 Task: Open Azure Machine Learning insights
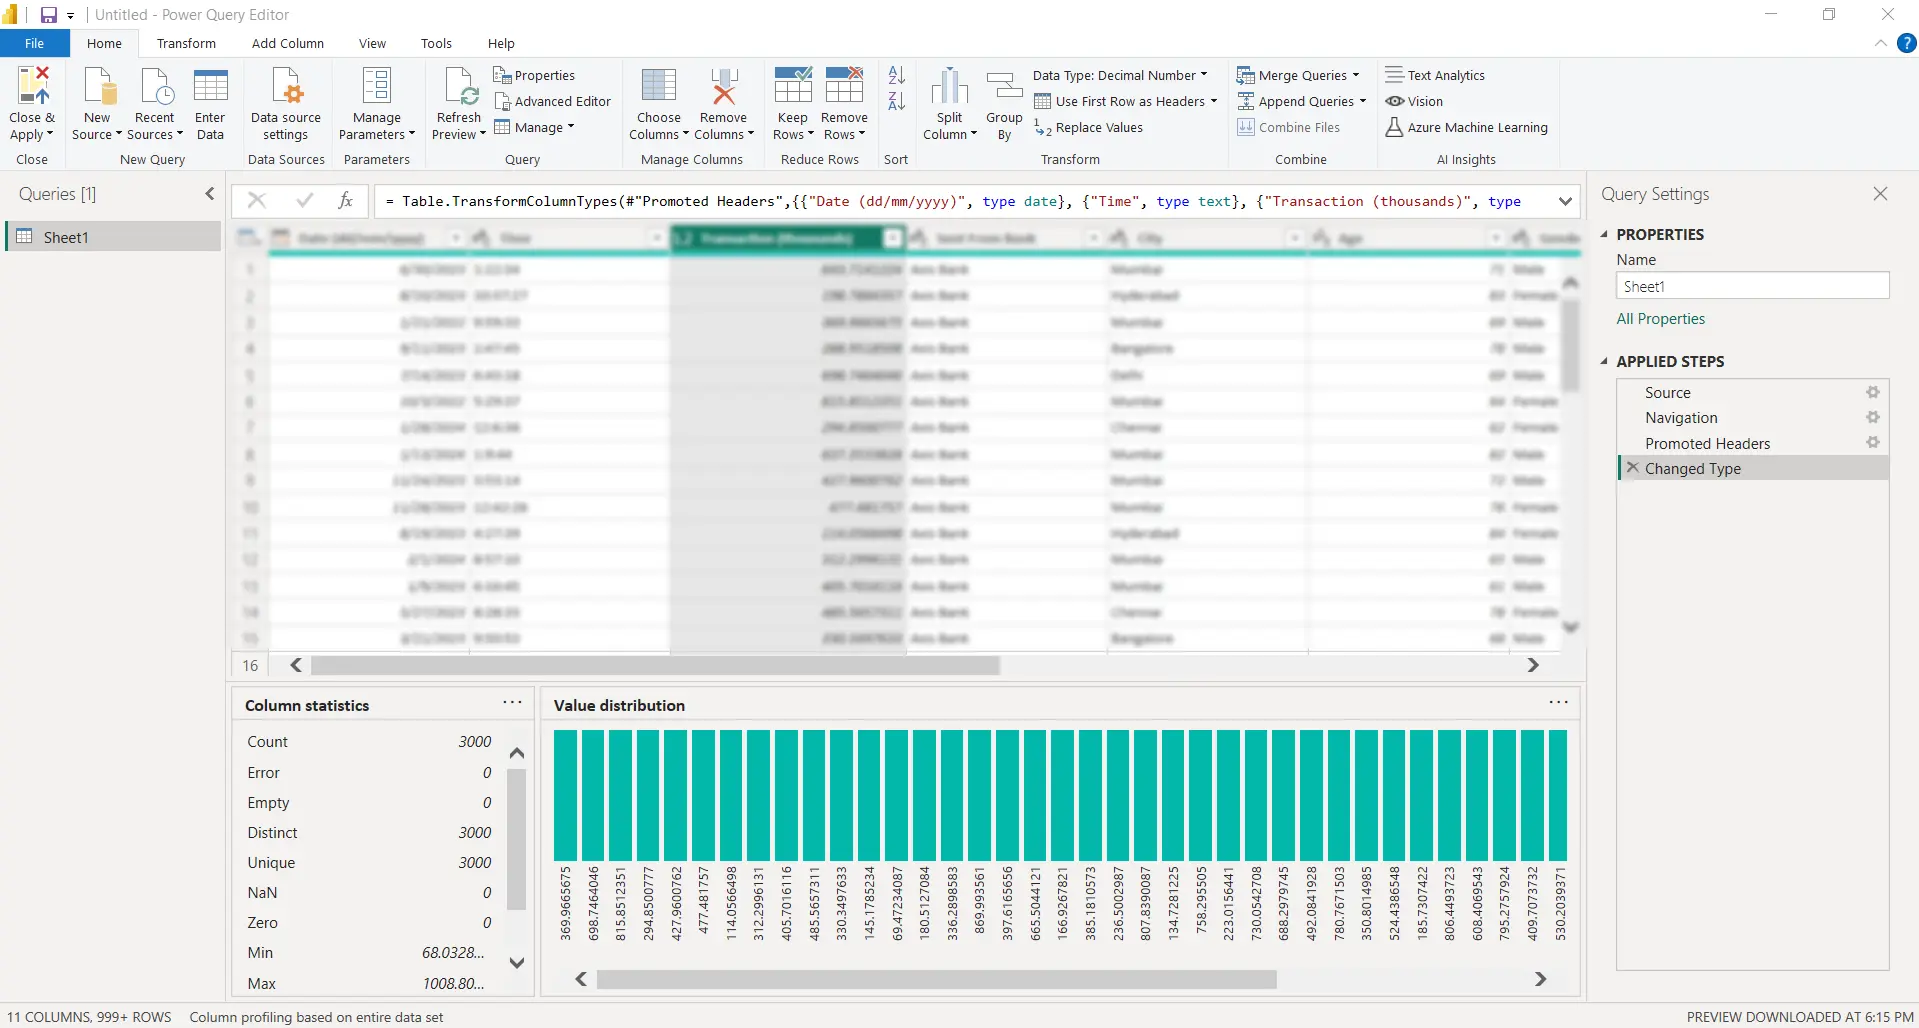tap(1466, 127)
